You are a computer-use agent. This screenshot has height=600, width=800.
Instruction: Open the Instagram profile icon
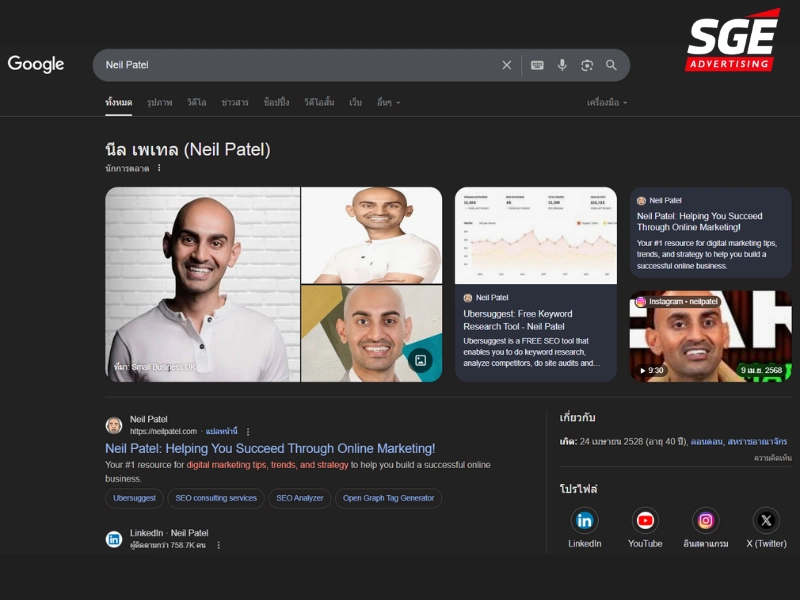click(x=706, y=520)
